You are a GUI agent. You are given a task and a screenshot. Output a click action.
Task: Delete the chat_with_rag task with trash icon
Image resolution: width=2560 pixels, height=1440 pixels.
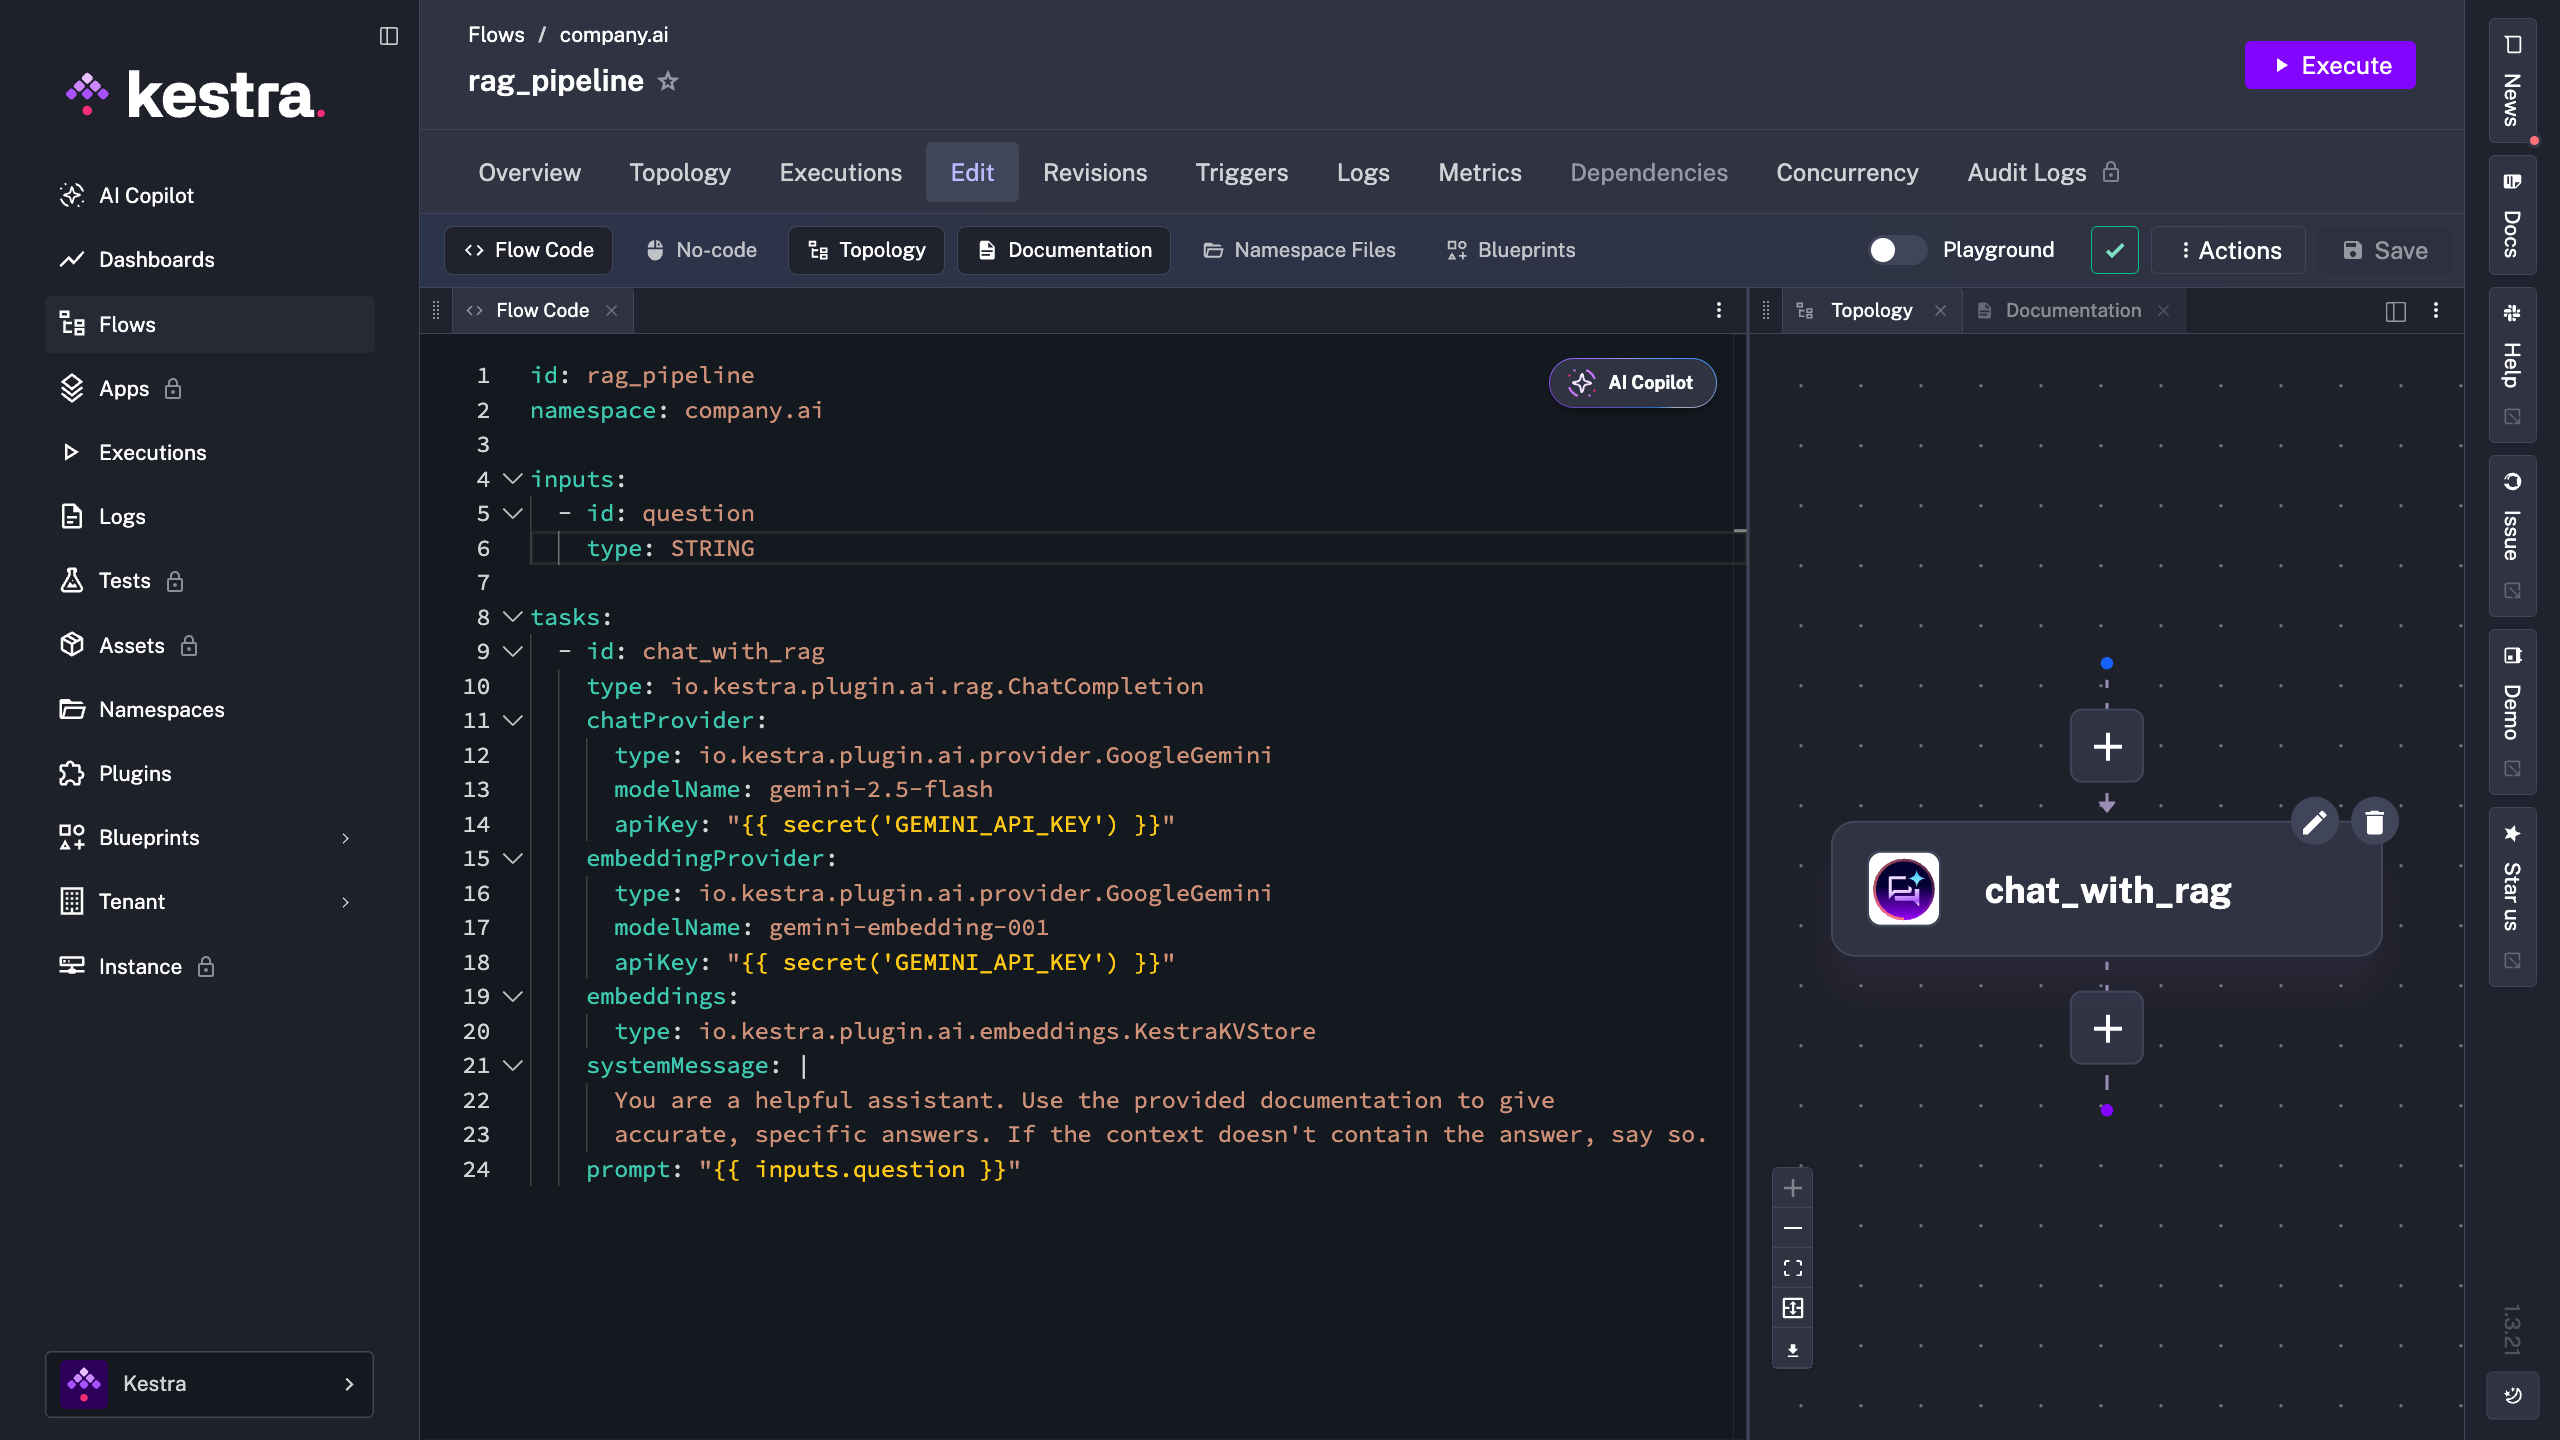[x=2374, y=822]
